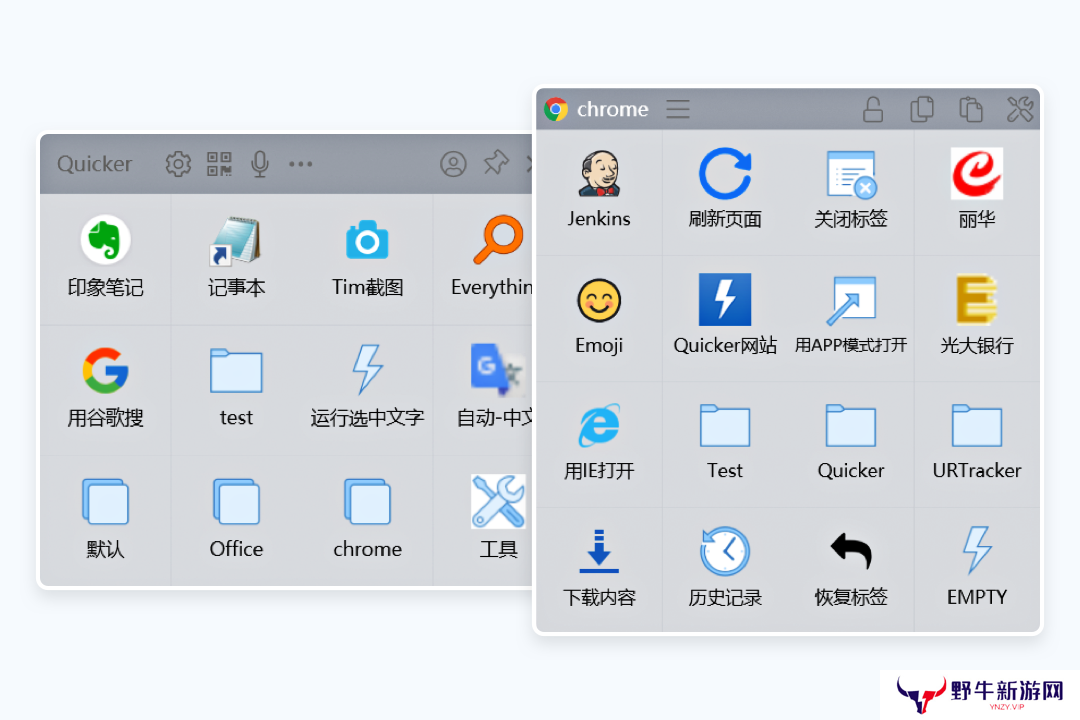Image resolution: width=1080 pixels, height=720 pixels.
Task: Toggle the lock icon in chrome panel
Action: [x=873, y=109]
